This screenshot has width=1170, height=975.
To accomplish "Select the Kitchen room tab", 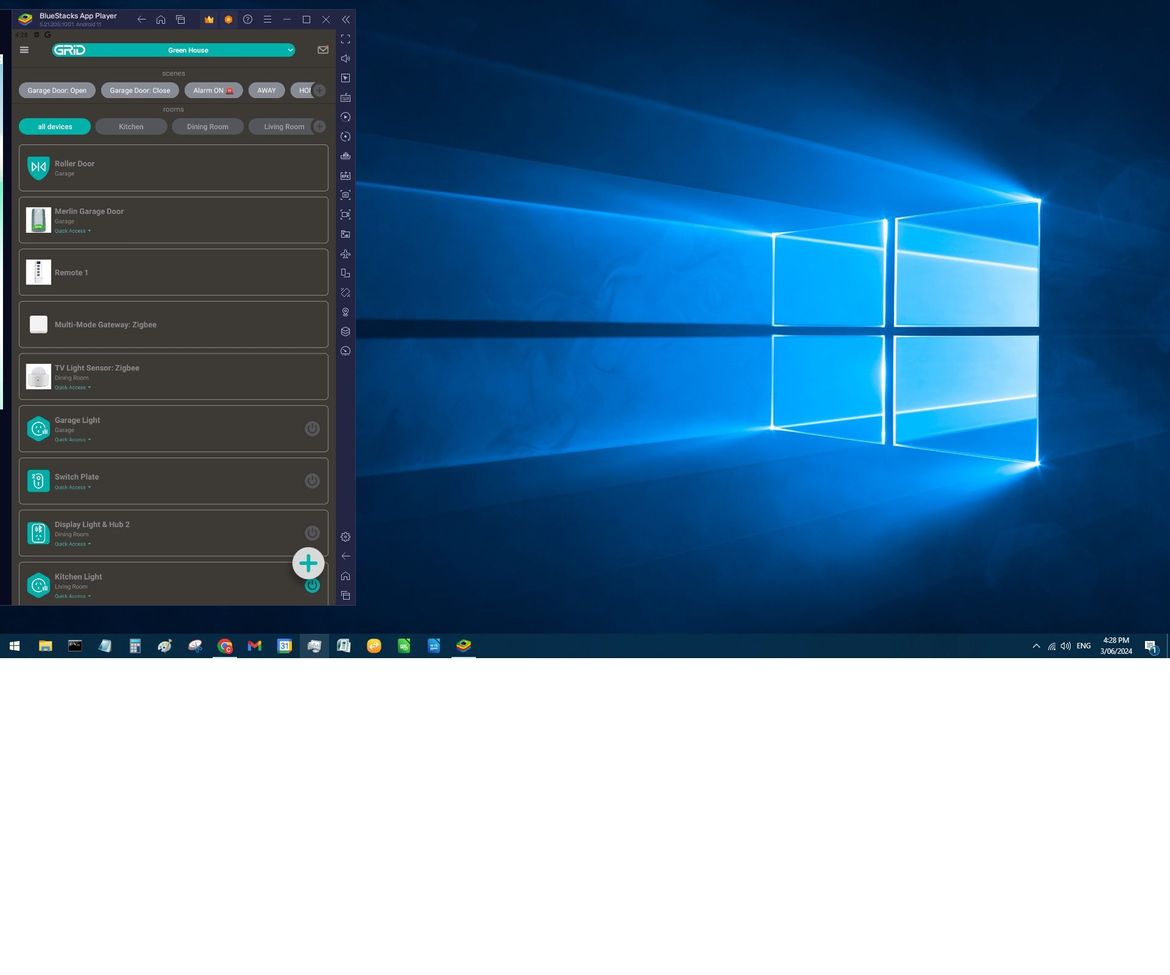I will pyautogui.click(x=131, y=127).
